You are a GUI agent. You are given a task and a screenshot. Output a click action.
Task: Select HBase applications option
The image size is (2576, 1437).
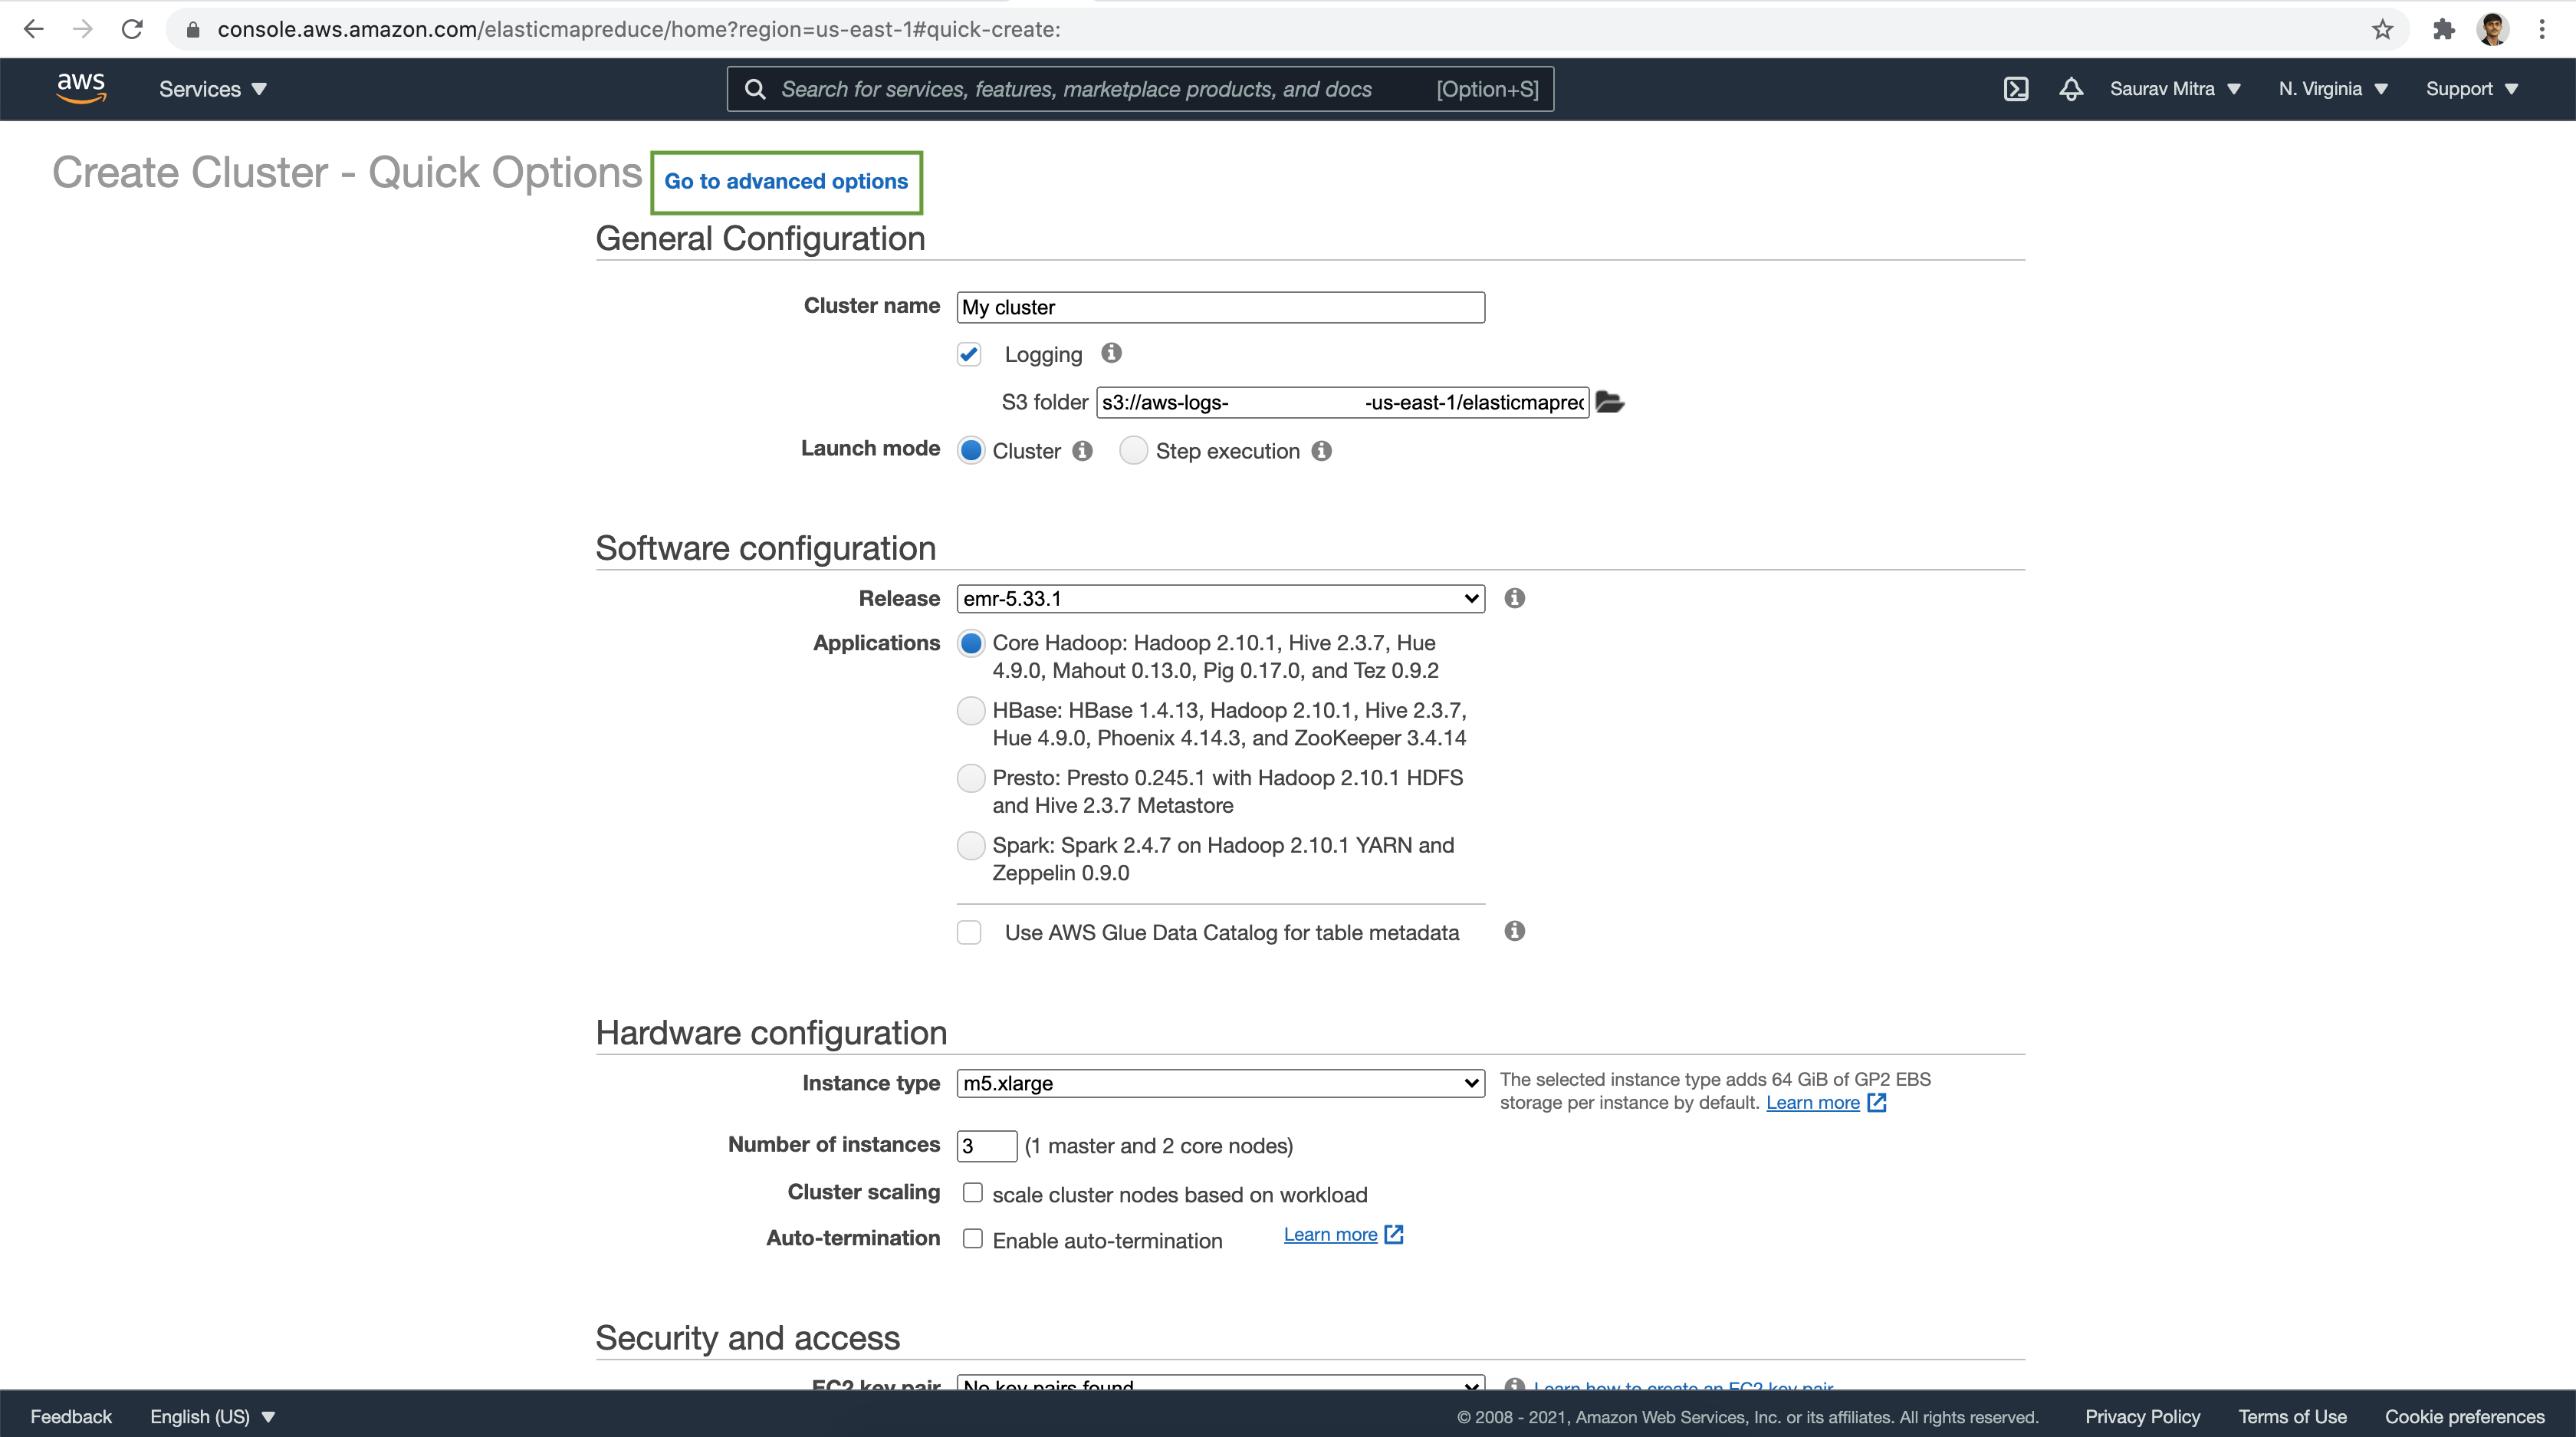971,711
